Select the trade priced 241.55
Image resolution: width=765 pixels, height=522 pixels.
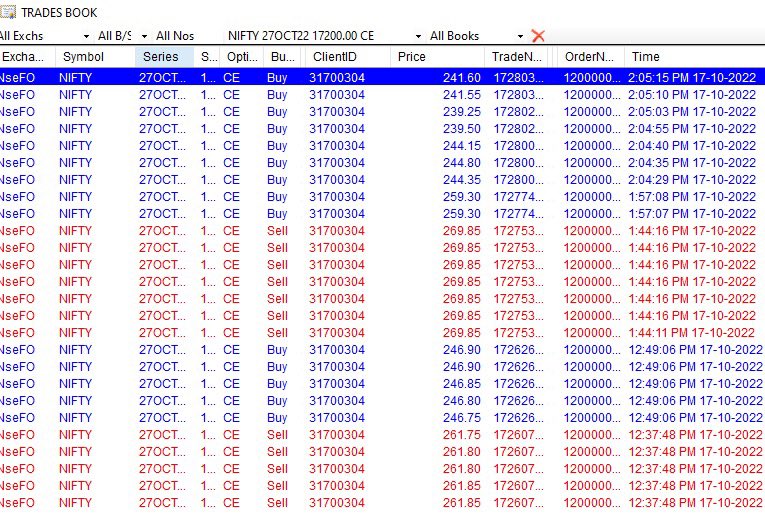point(382,95)
